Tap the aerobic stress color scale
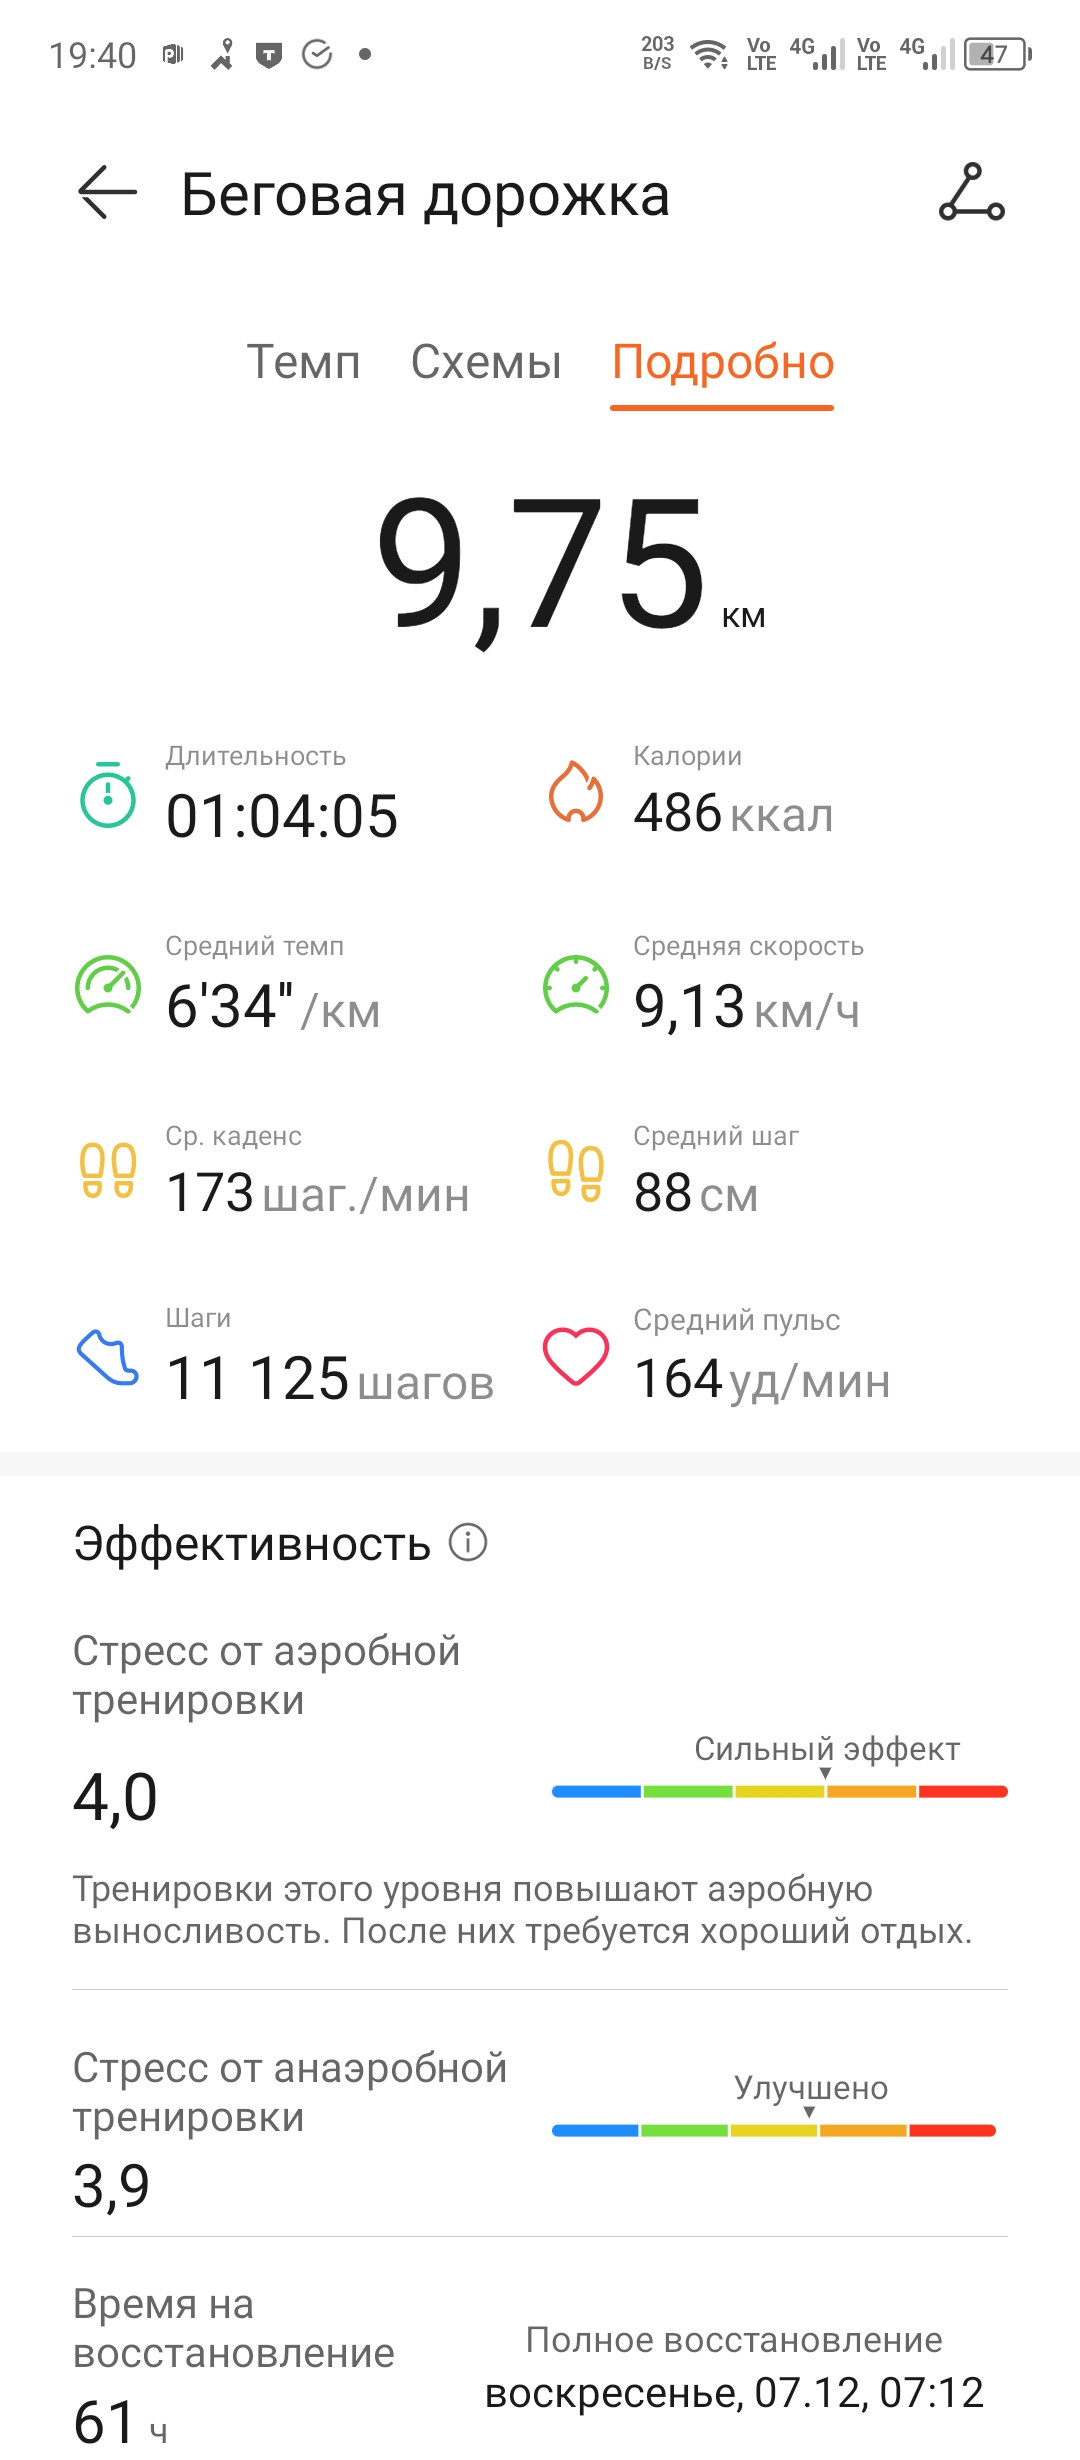1080x2460 pixels. pos(780,1791)
